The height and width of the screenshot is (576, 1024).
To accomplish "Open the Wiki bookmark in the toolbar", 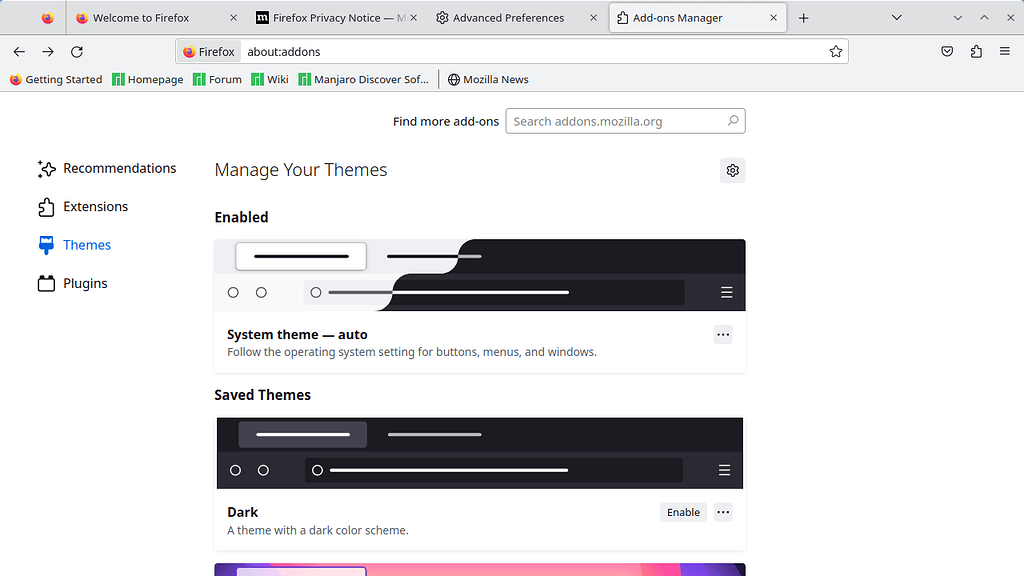I will tap(269, 79).
